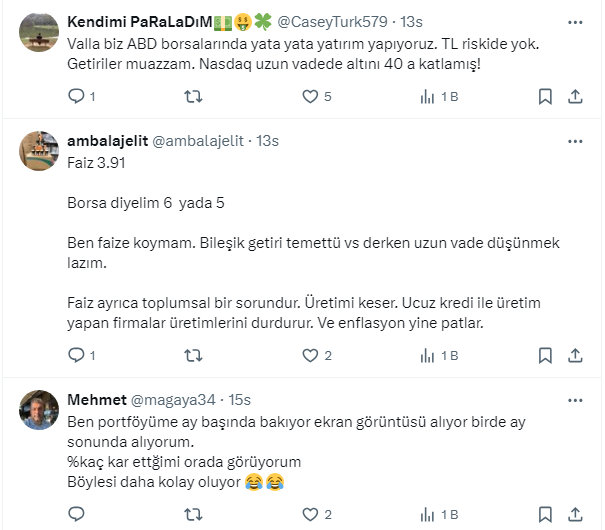Retweet the Kendimi PaRaLaDıM post
This screenshot has height=530, width=605.
tap(195, 97)
